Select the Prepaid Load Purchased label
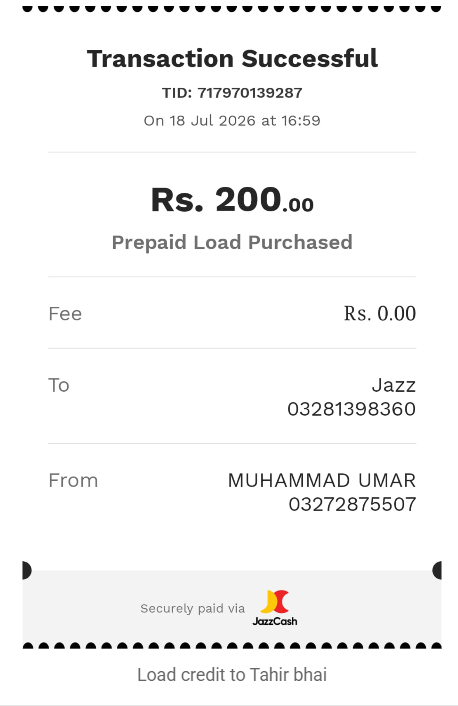Image resolution: width=458 pixels, height=706 pixels. pyautogui.click(x=232, y=242)
